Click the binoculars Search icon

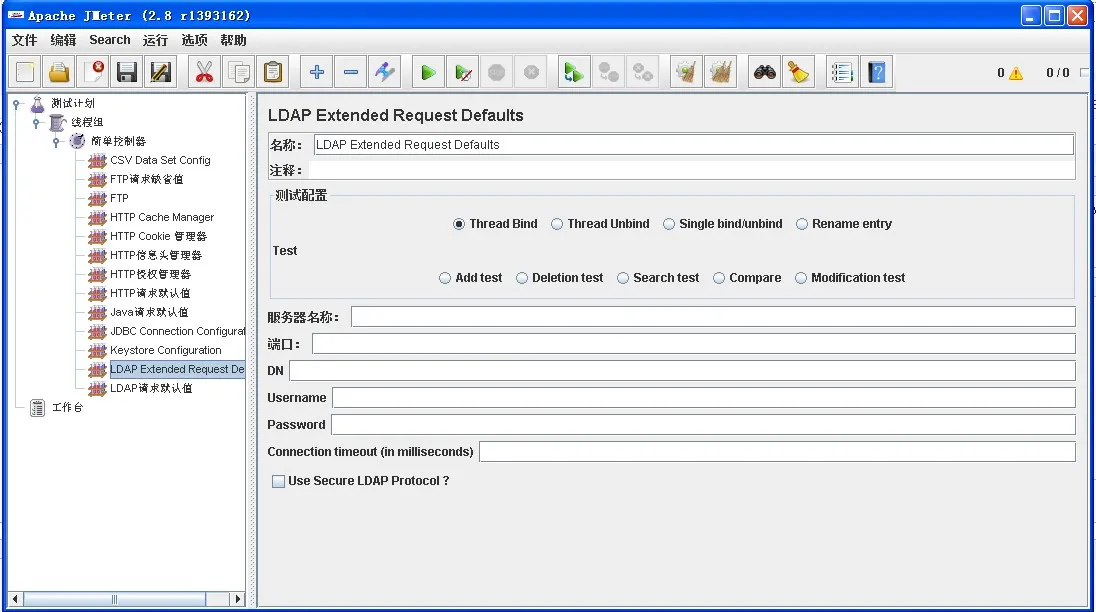point(765,72)
